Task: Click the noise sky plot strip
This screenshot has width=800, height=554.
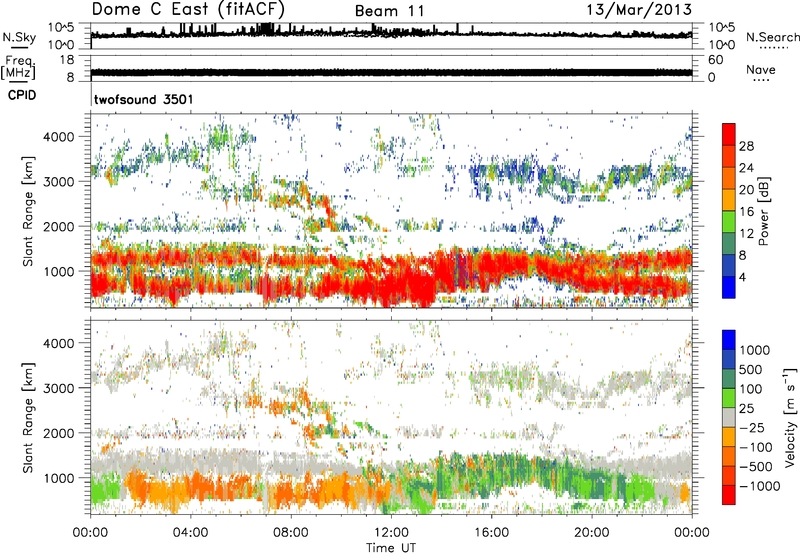Action: [391, 36]
